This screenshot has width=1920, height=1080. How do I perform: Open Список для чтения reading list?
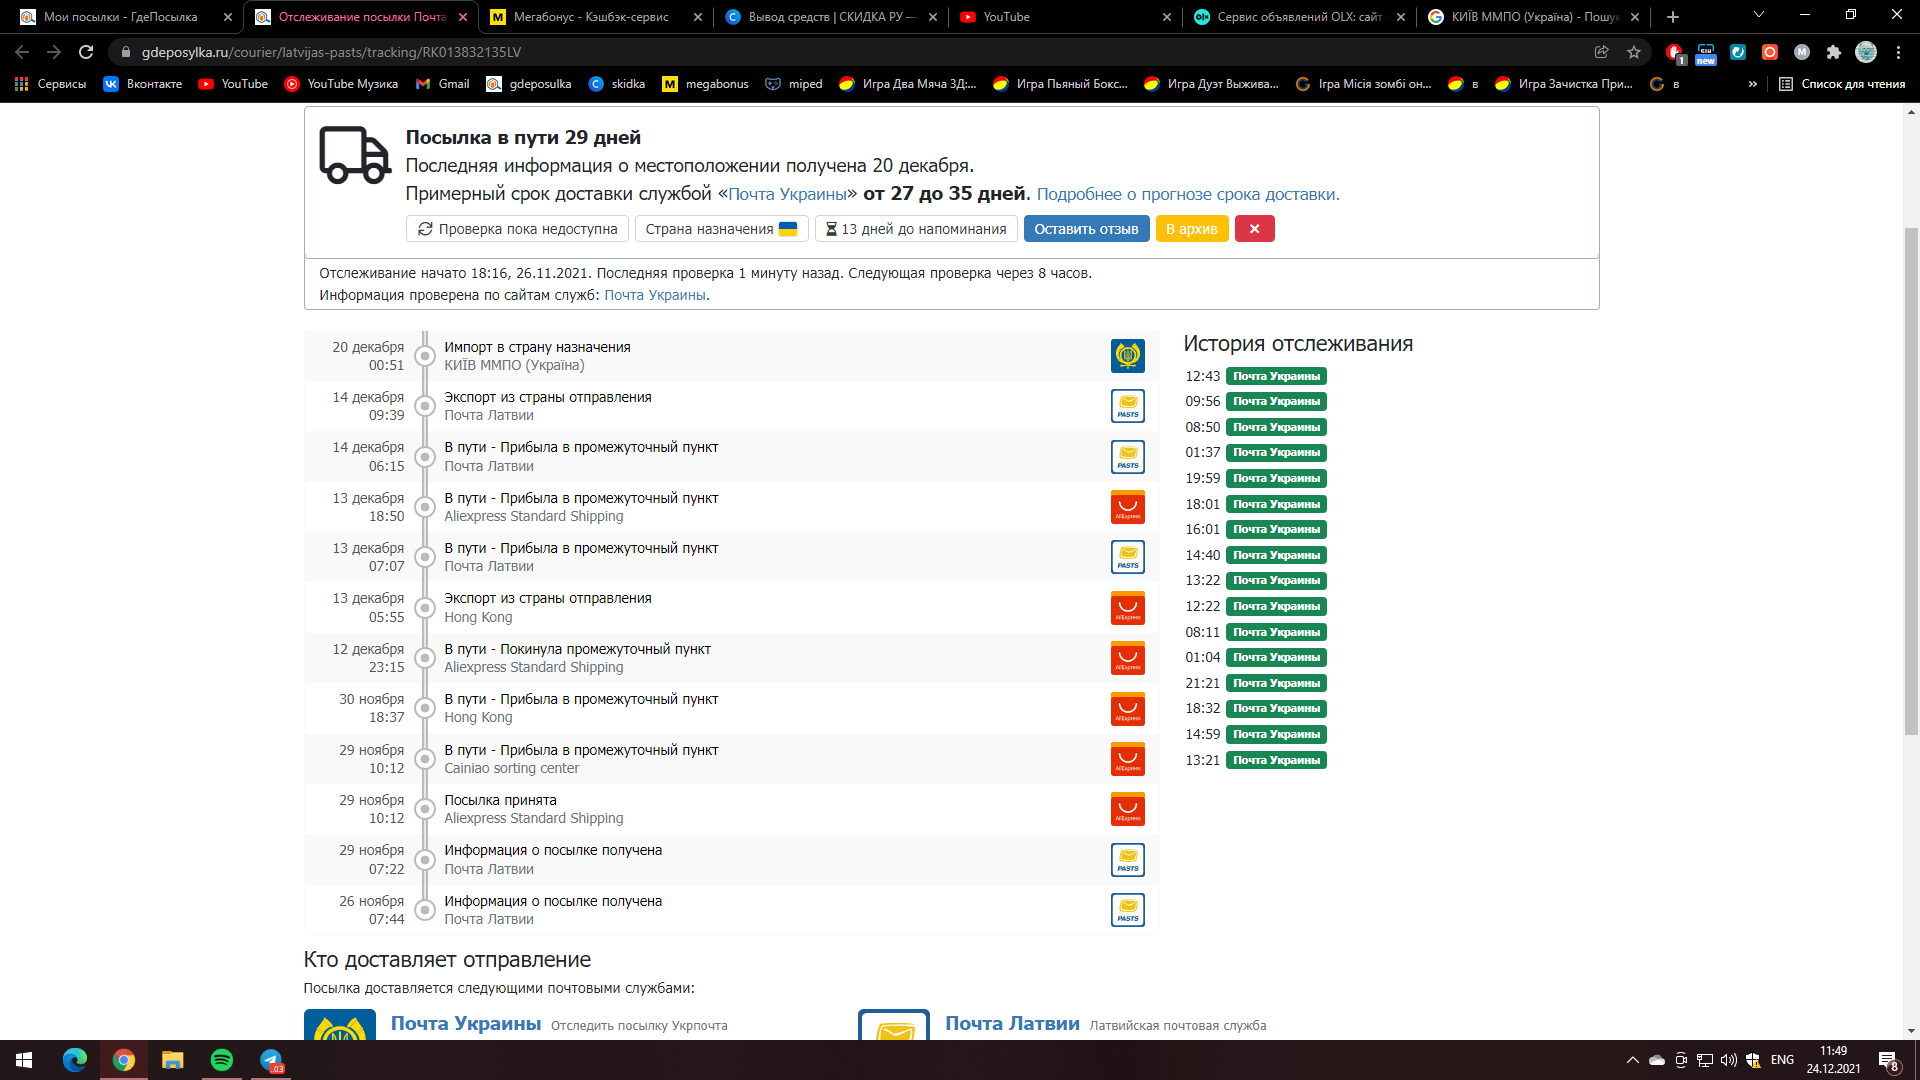tap(1842, 84)
